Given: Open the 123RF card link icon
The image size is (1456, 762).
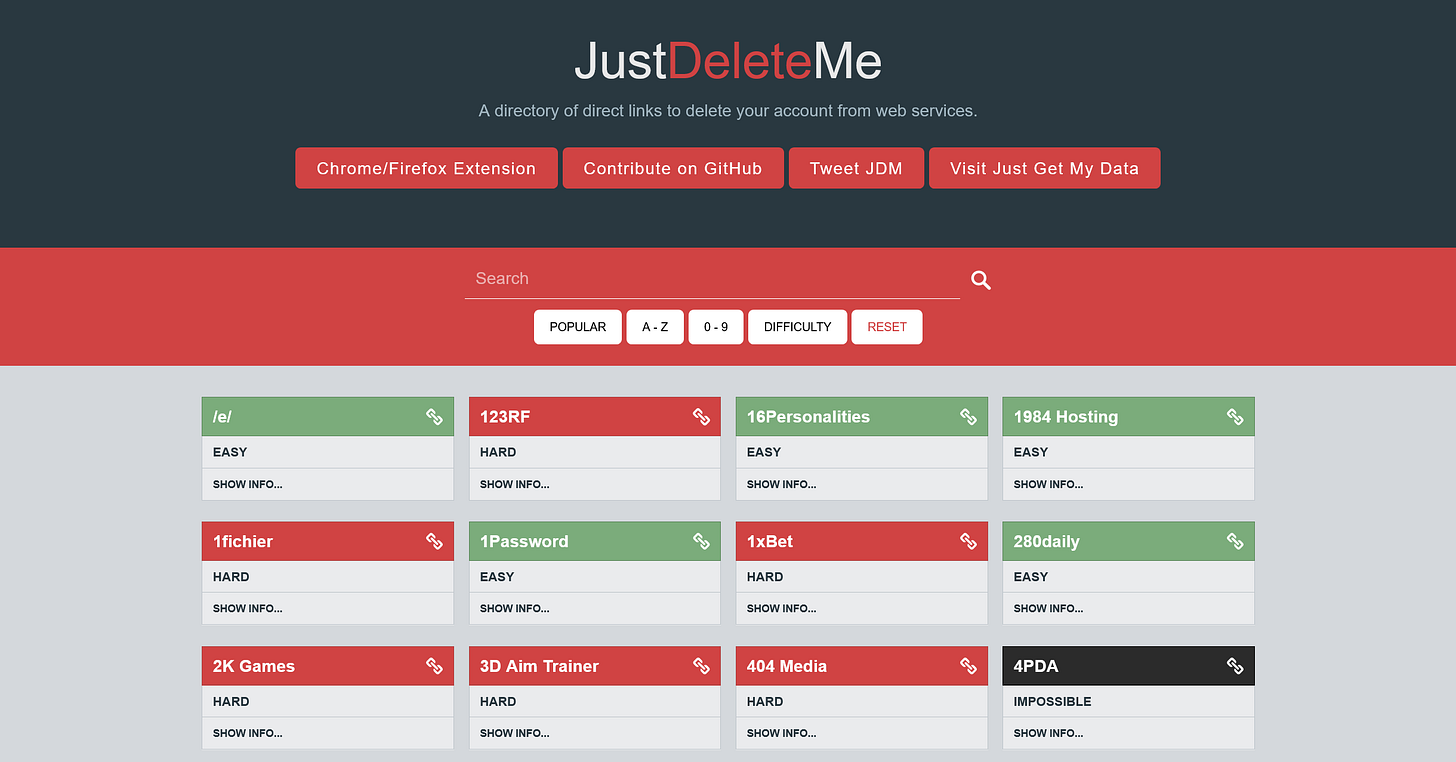Looking at the screenshot, I should coord(701,417).
